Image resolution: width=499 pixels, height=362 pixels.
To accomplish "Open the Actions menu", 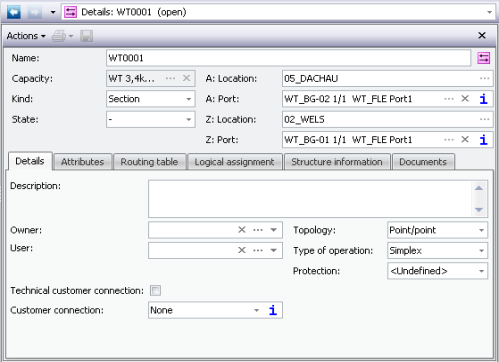I will pyautogui.click(x=26, y=36).
